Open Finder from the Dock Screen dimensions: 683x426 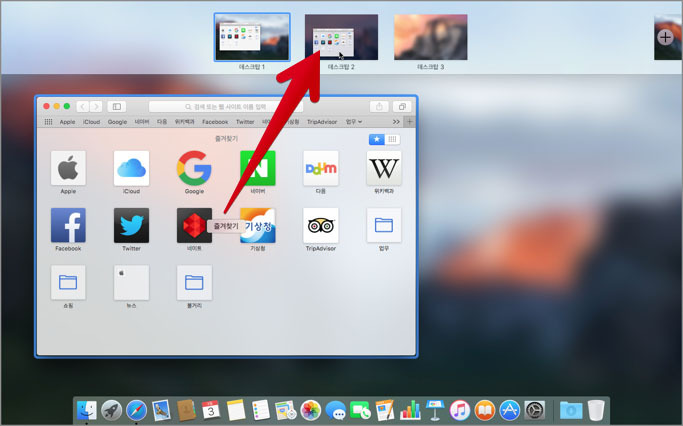[x=87, y=410]
